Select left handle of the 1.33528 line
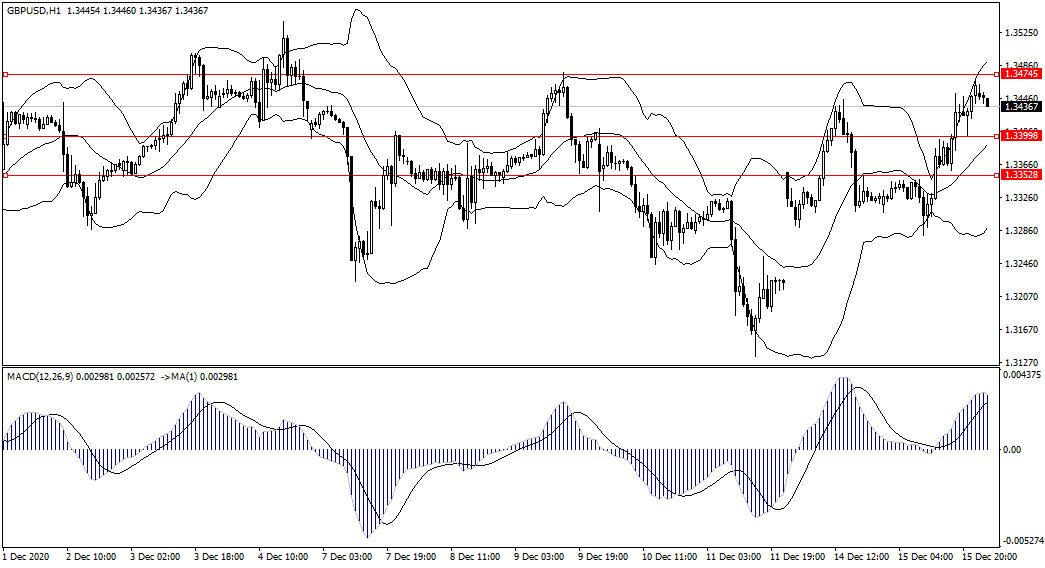1045x568 pixels. [6, 175]
